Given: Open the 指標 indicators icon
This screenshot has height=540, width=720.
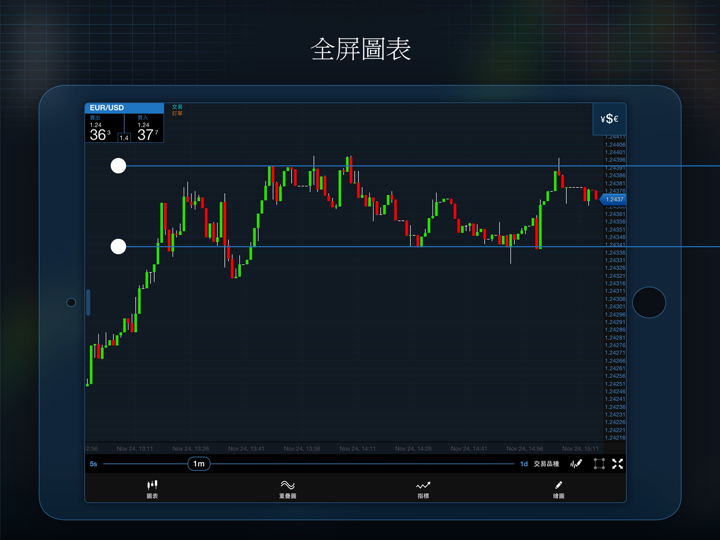Looking at the screenshot, I should pyautogui.click(x=423, y=488).
